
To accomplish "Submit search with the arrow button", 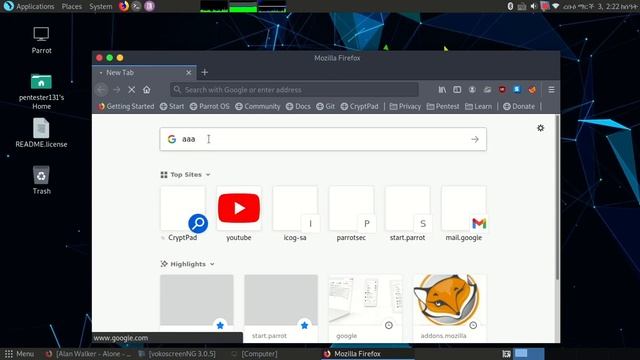I will pyautogui.click(x=475, y=139).
